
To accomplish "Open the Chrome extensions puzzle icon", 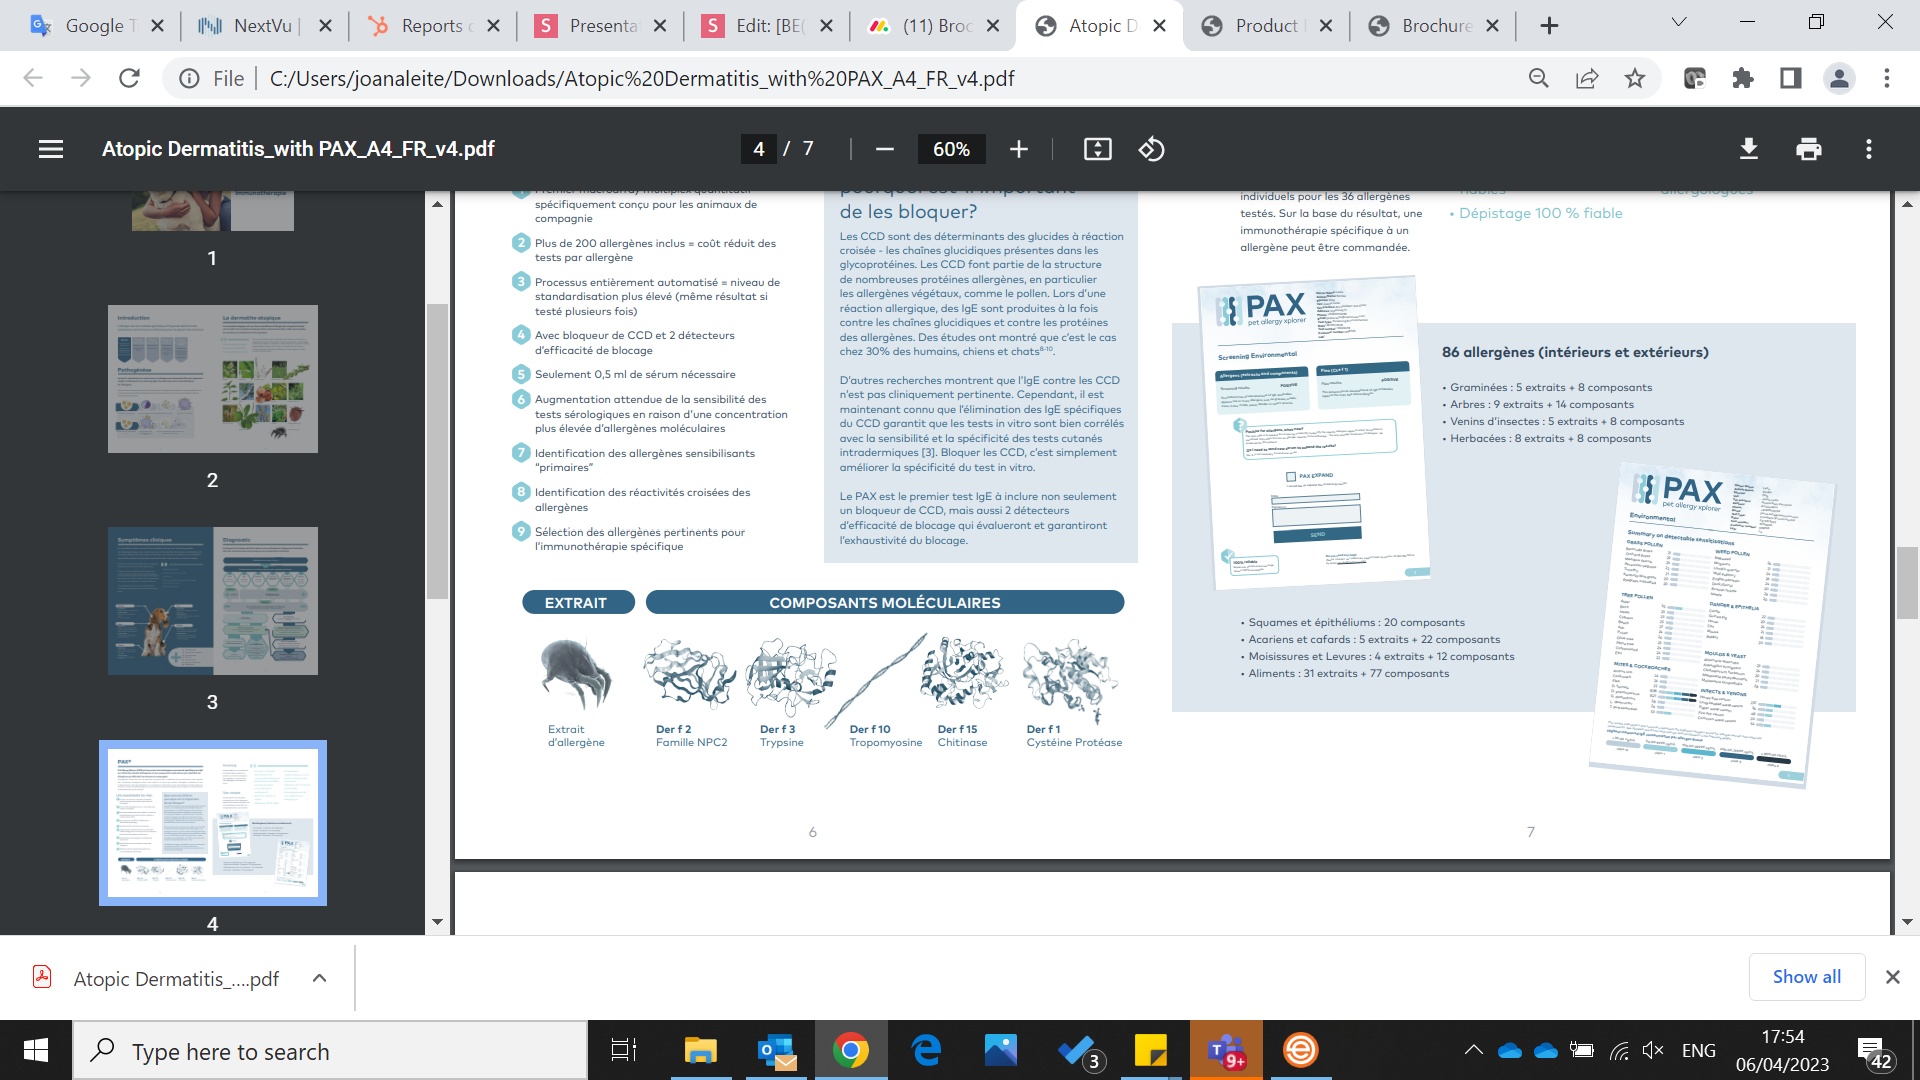I will pyautogui.click(x=1742, y=78).
